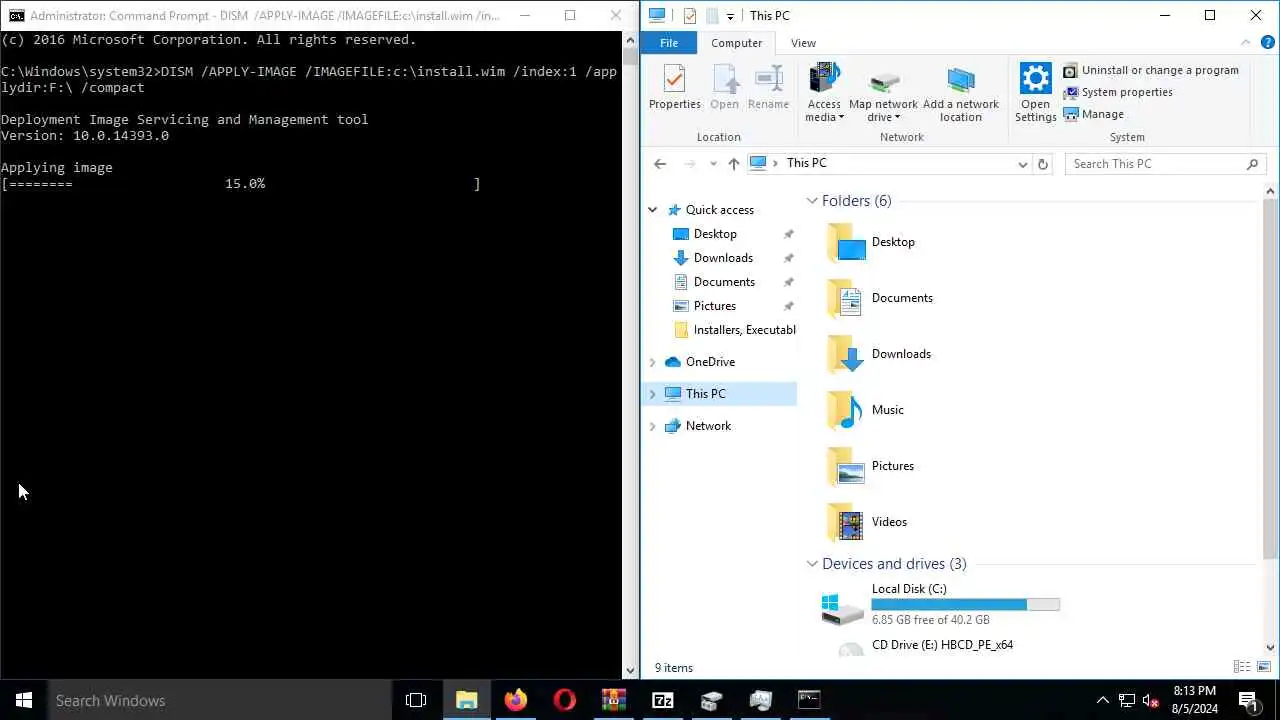This screenshot has width=1280, height=720.
Task: Expand the OneDrive tree node
Action: tap(653, 362)
